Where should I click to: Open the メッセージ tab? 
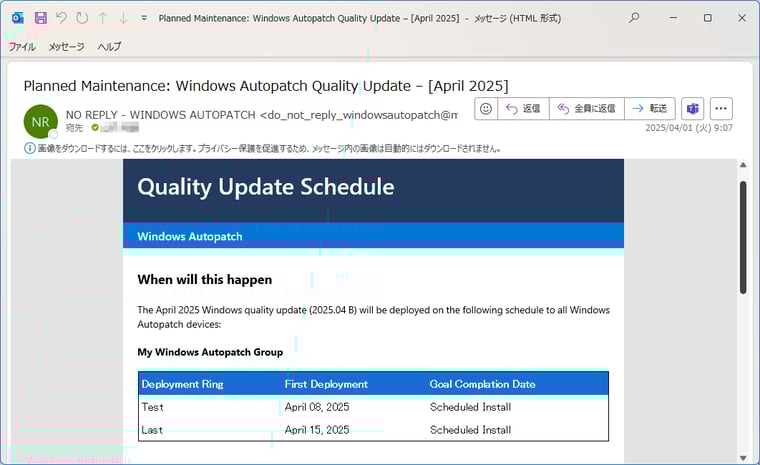66,47
